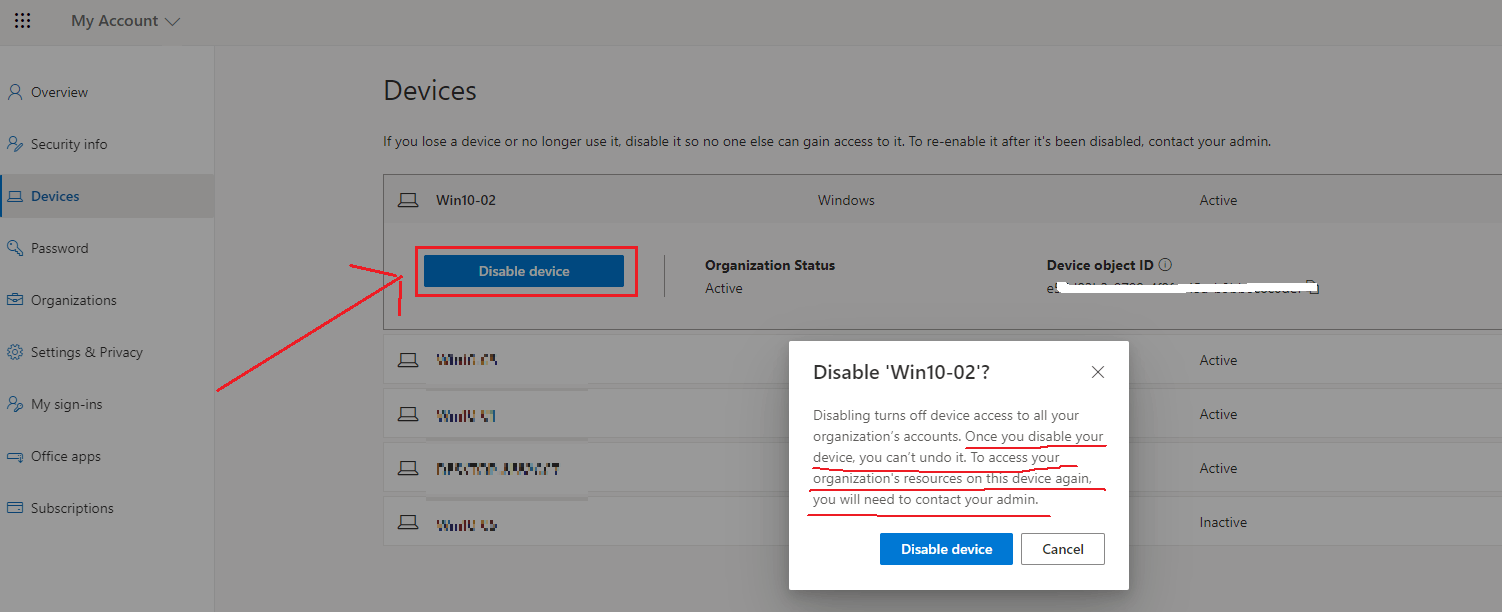Click the Subscriptions card icon
Image resolution: width=1502 pixels, height=612 pixels.
[15, 508]
